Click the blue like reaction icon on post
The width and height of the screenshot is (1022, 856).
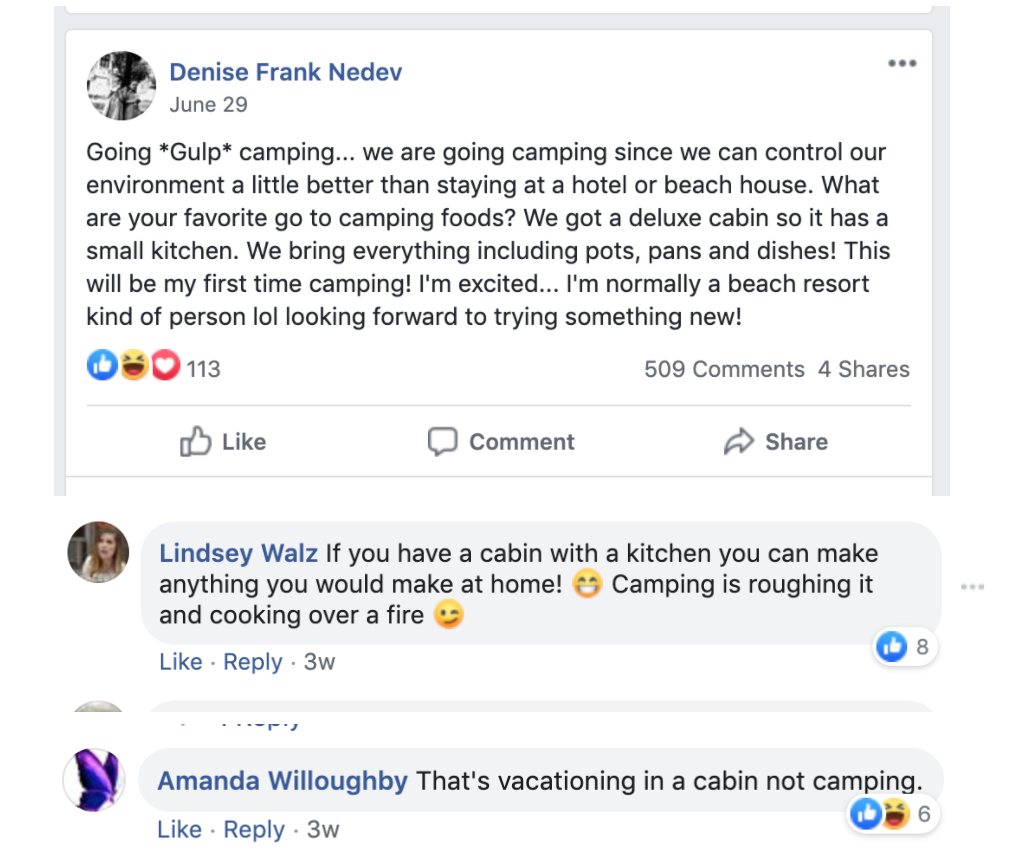coord(102,368)
